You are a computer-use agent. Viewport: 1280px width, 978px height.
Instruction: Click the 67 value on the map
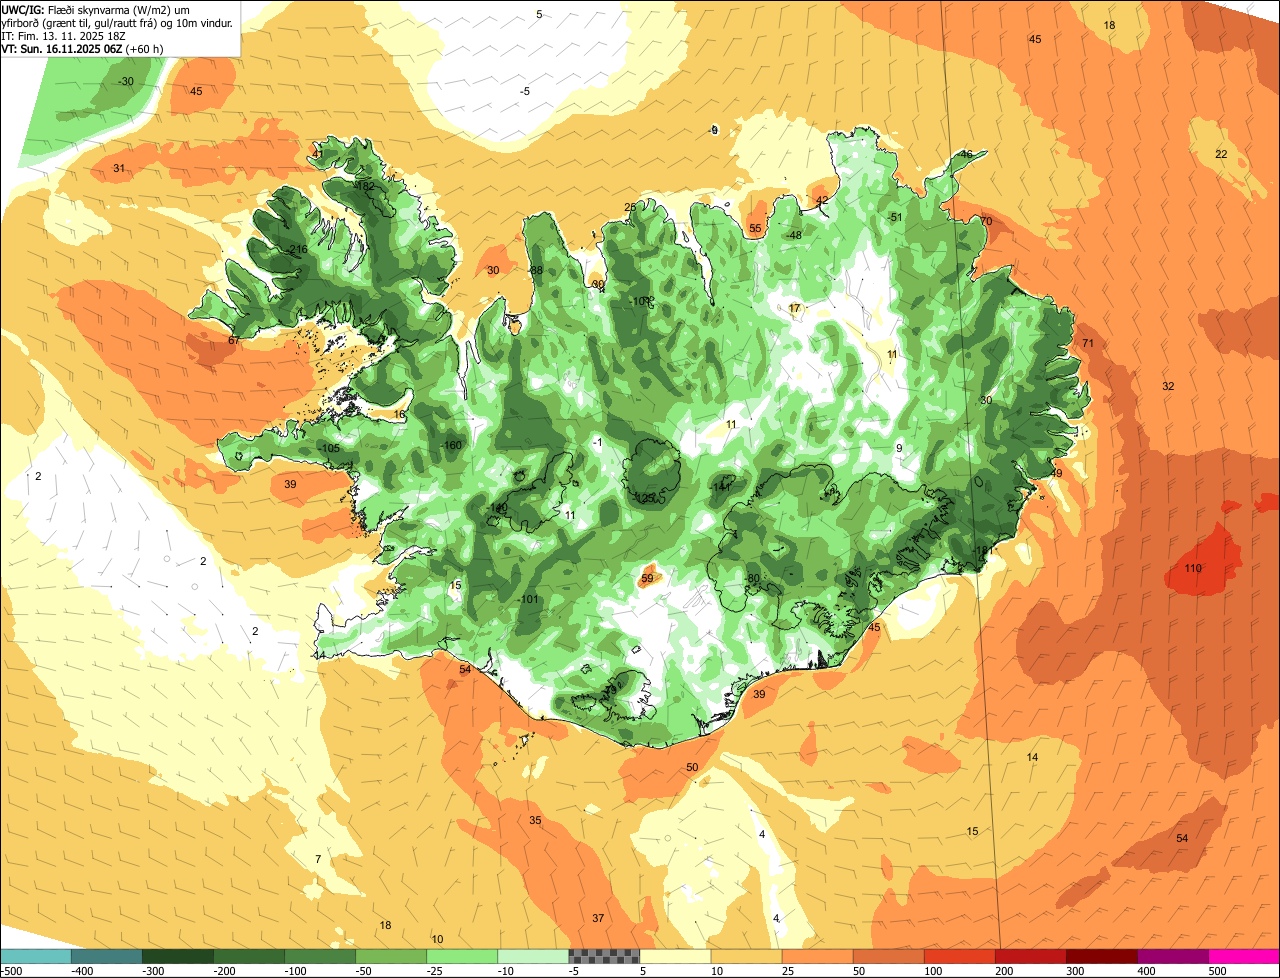(x=234, y=341)
